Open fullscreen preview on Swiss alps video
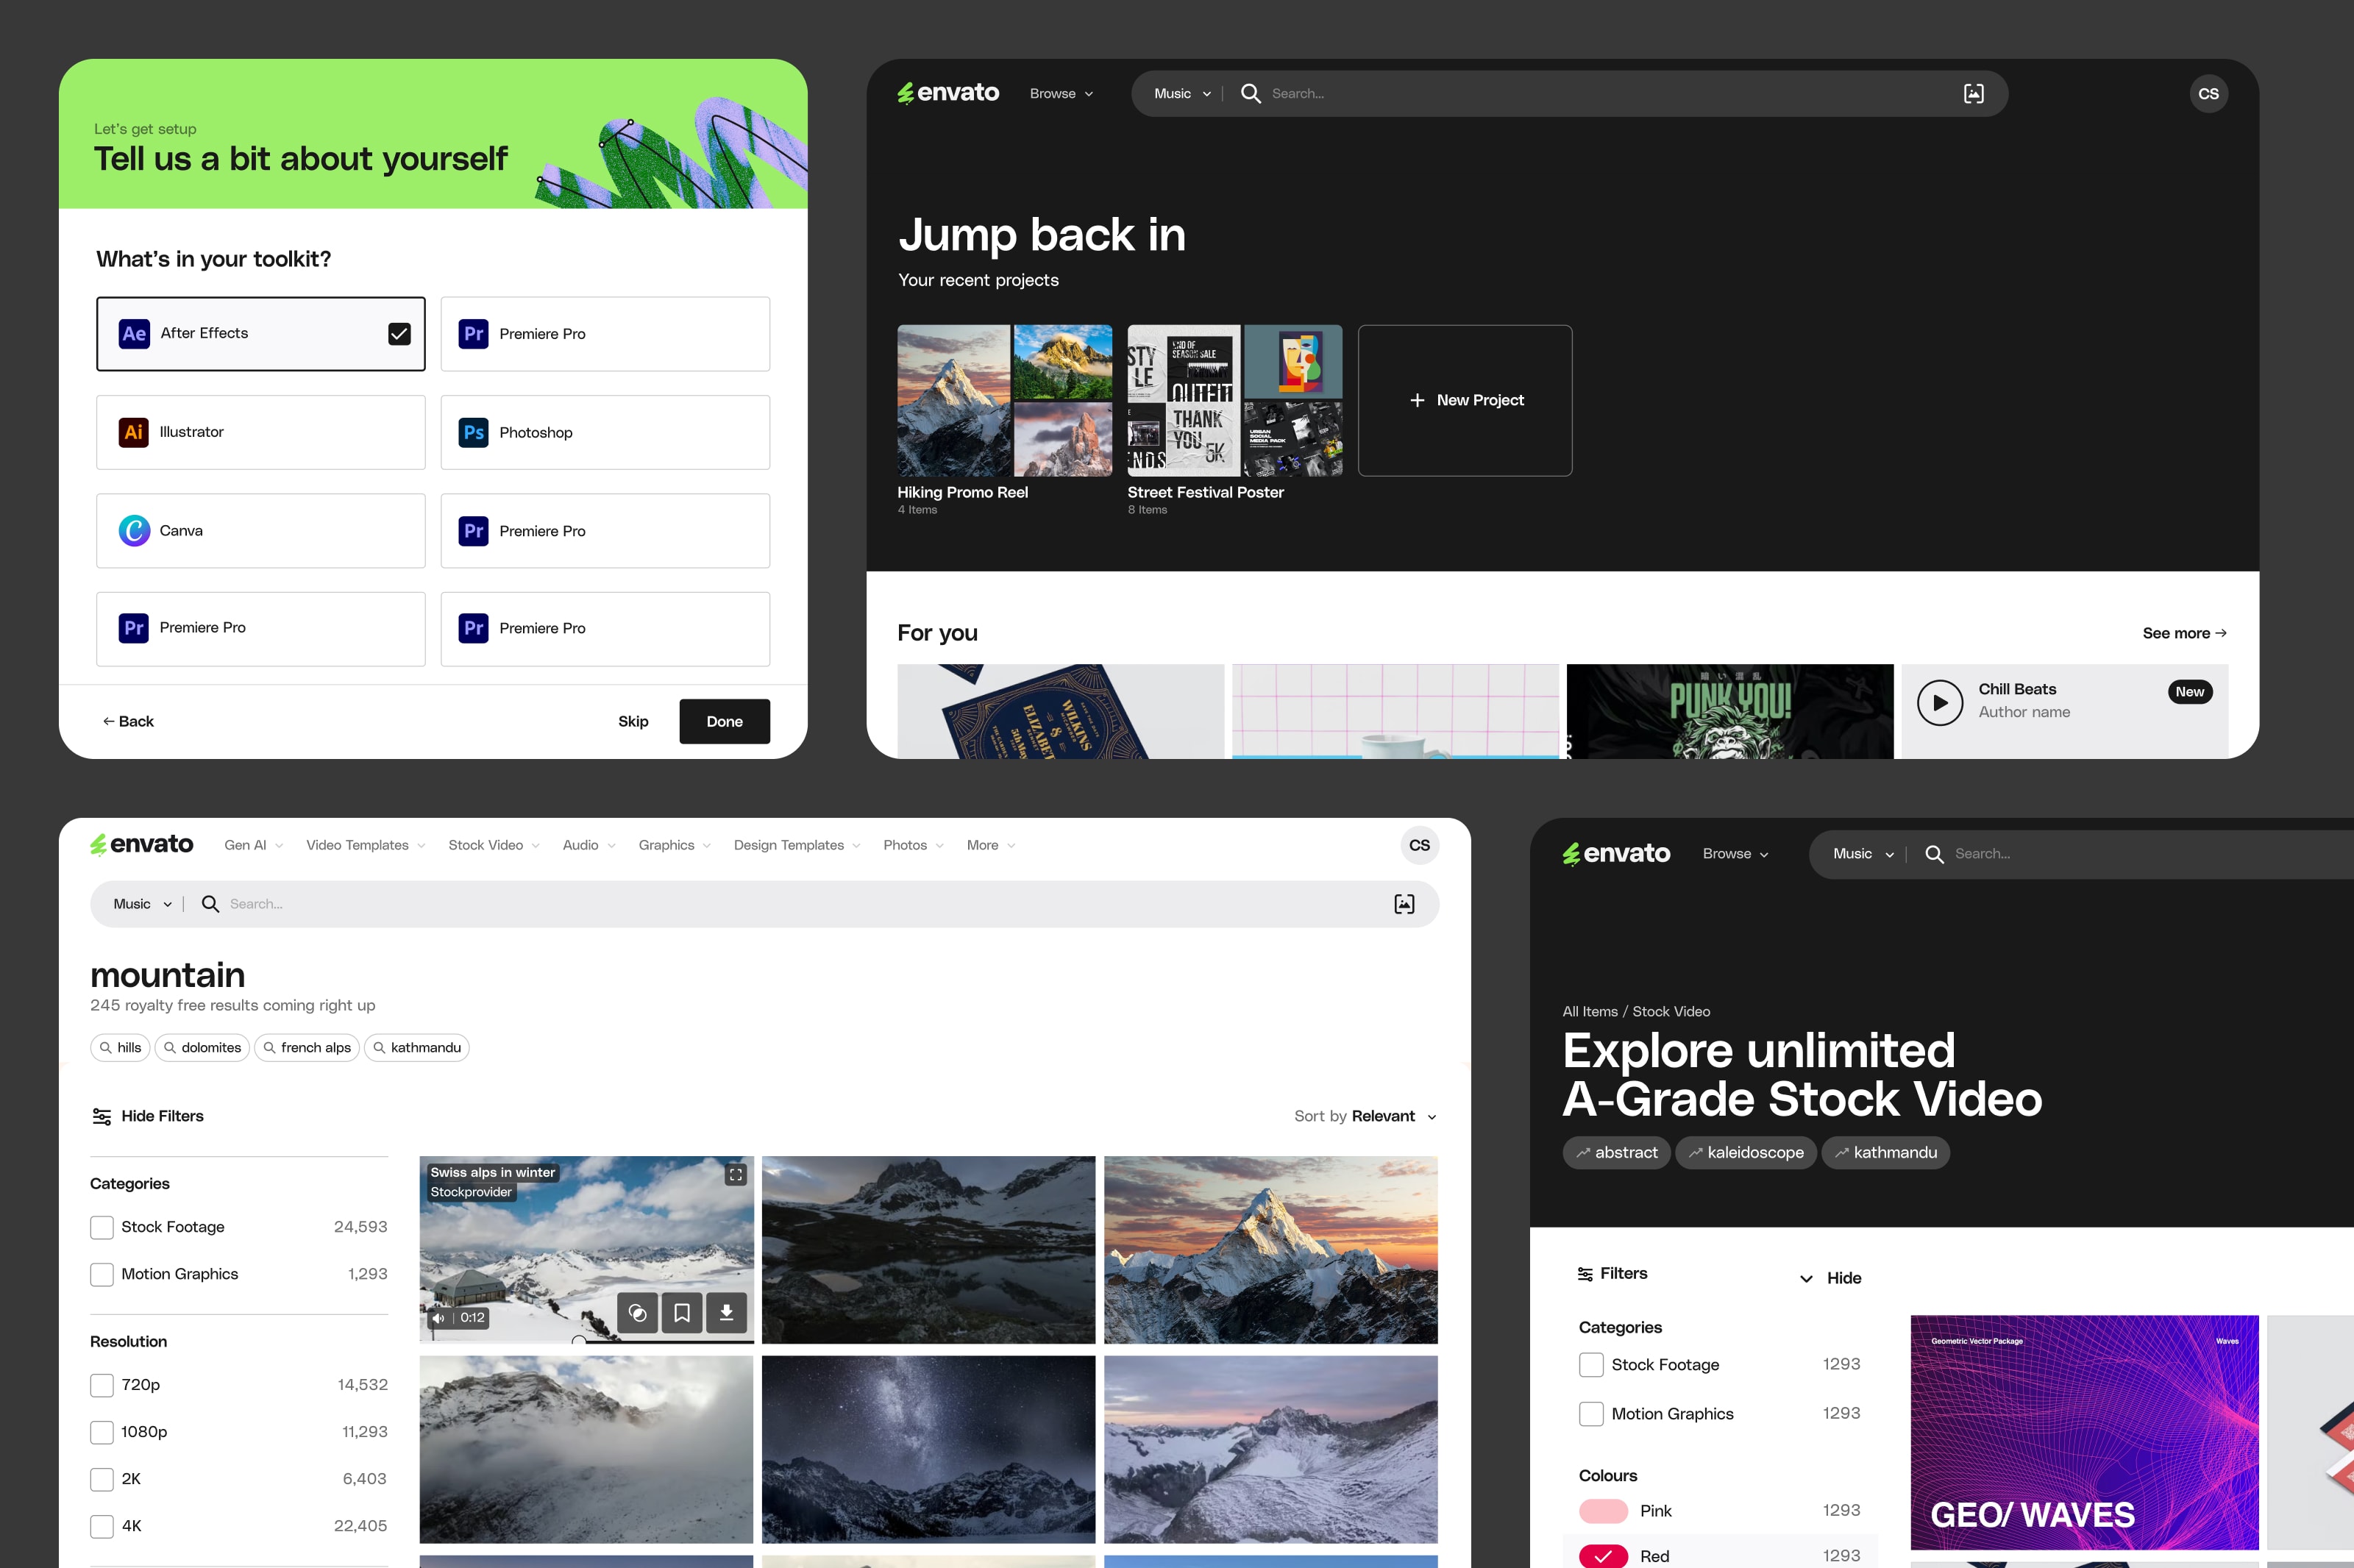 click(736, 1174)
